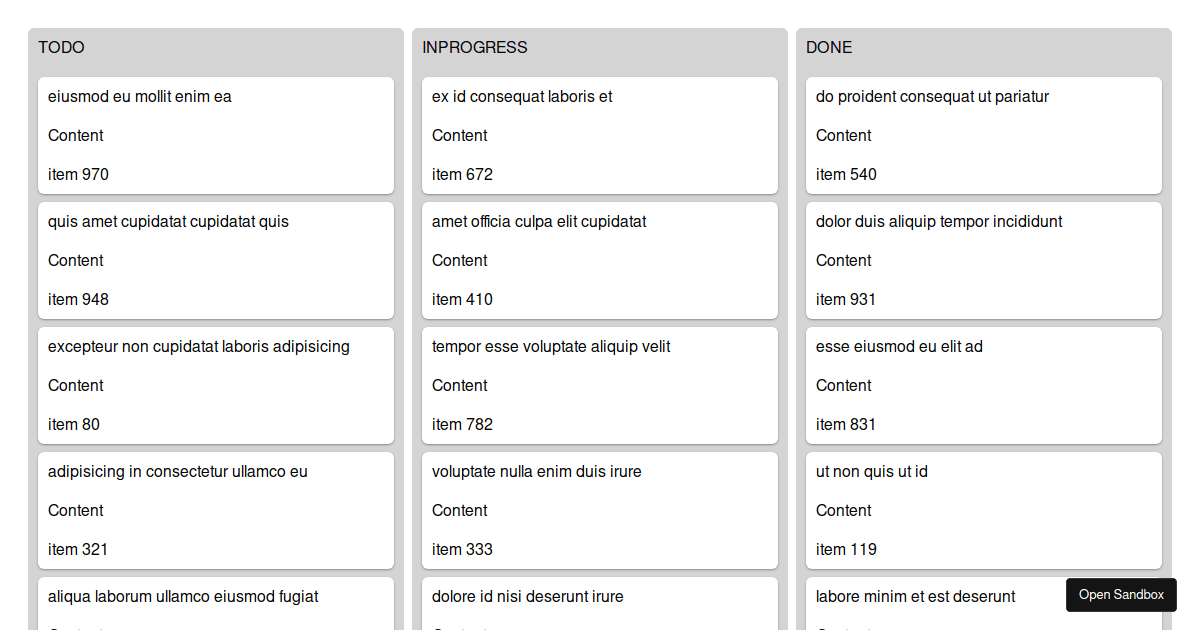Select the card with item 948
The height and width of the screenshot is (630, 1200).
point(215,260)
